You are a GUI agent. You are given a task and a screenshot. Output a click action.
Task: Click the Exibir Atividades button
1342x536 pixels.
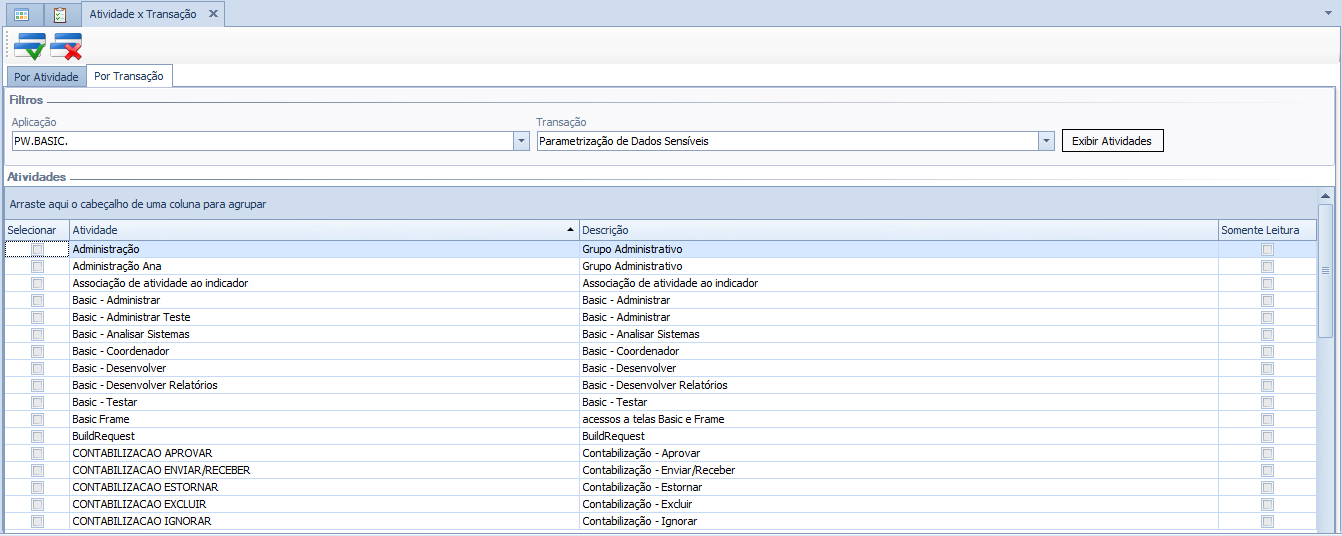(1111, 141)
